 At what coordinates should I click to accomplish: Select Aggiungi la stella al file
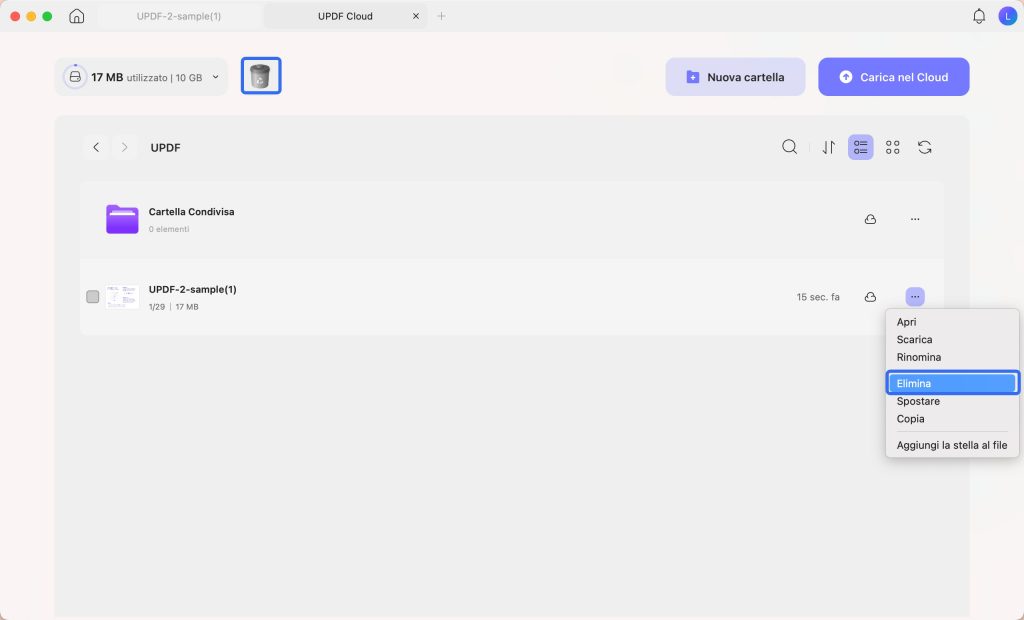coord(952,446)
